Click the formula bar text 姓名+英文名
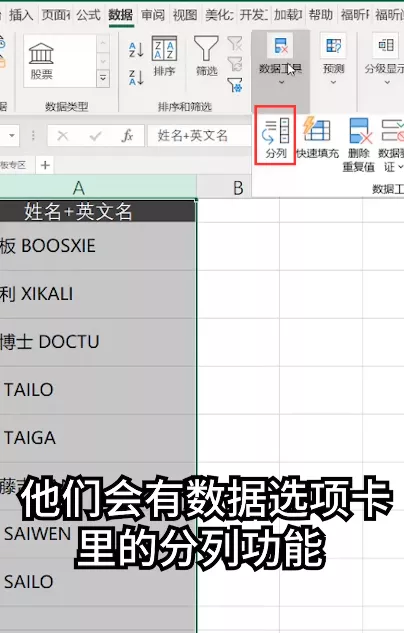The height and width of the screenshot is (633, 404). pos(193,136)
